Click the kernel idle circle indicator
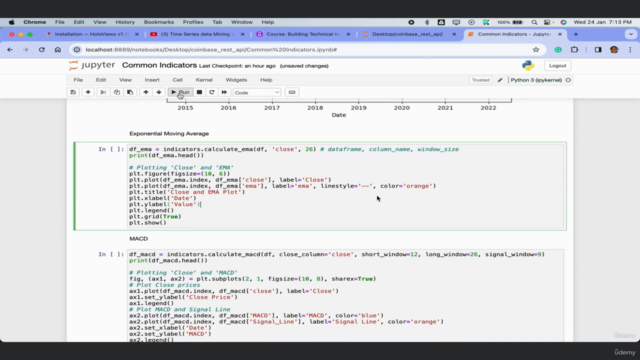This screenshot has height=360, width=640. [568, 80]
